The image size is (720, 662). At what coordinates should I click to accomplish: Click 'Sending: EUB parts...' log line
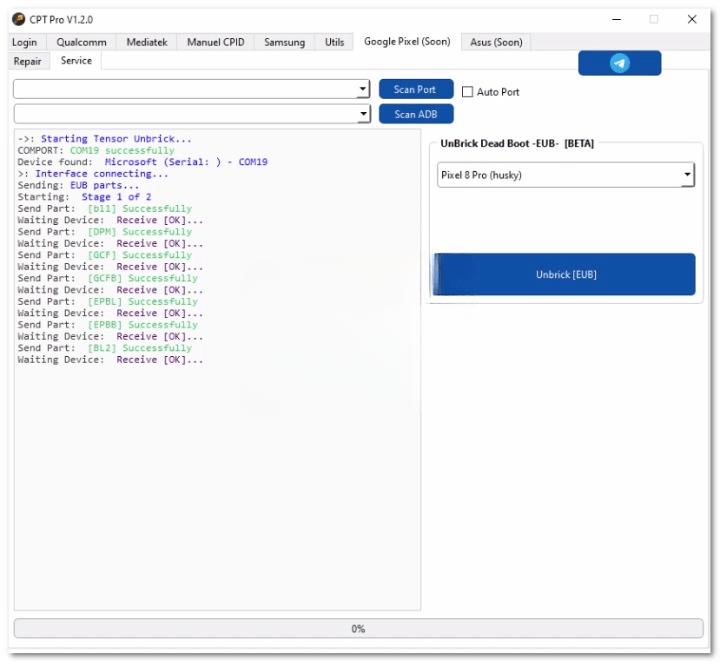tap(78, 185)
